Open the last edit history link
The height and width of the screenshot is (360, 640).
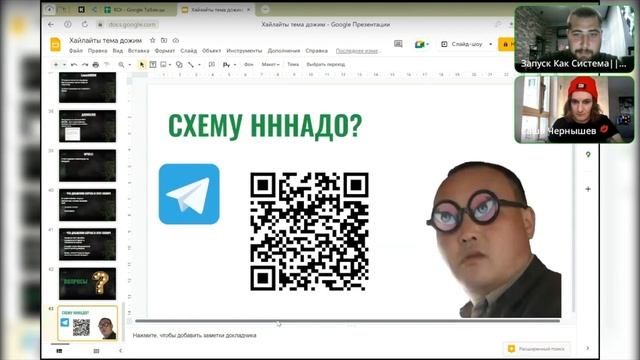pos(357,51)
